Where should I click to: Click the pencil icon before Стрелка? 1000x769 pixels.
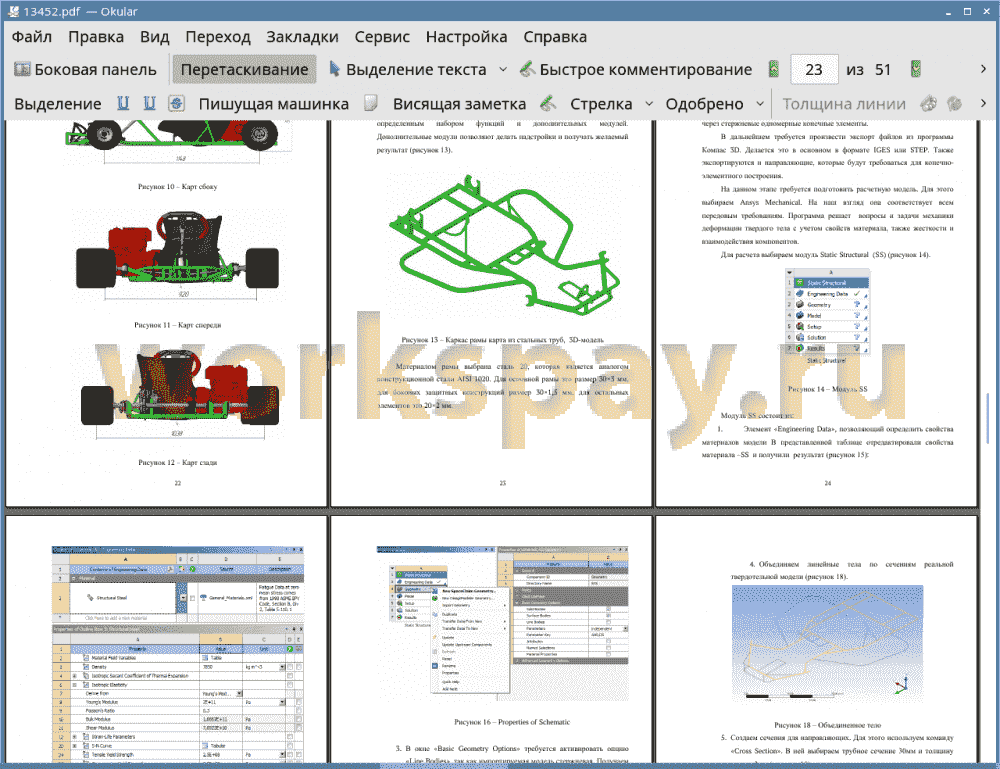click(x=548, y=103)
